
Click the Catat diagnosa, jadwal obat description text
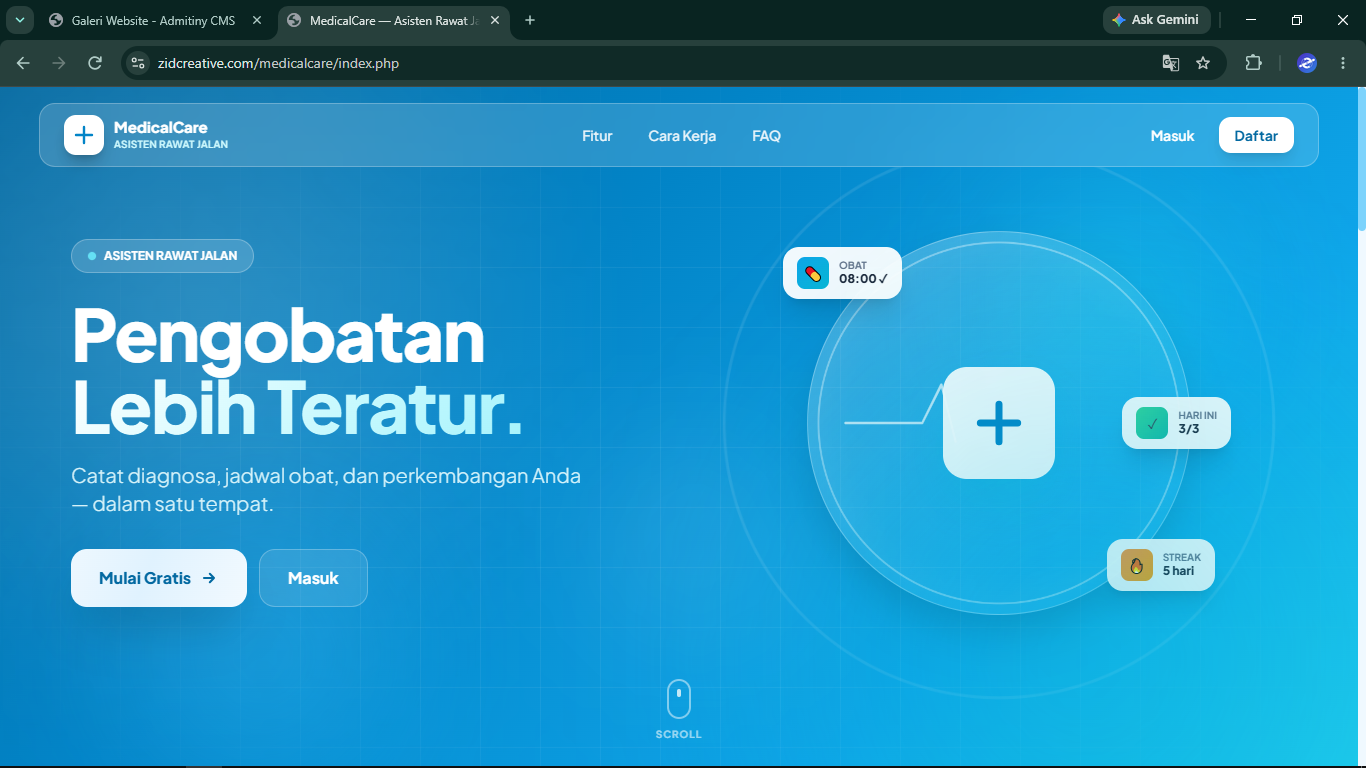tap(326, 490)
